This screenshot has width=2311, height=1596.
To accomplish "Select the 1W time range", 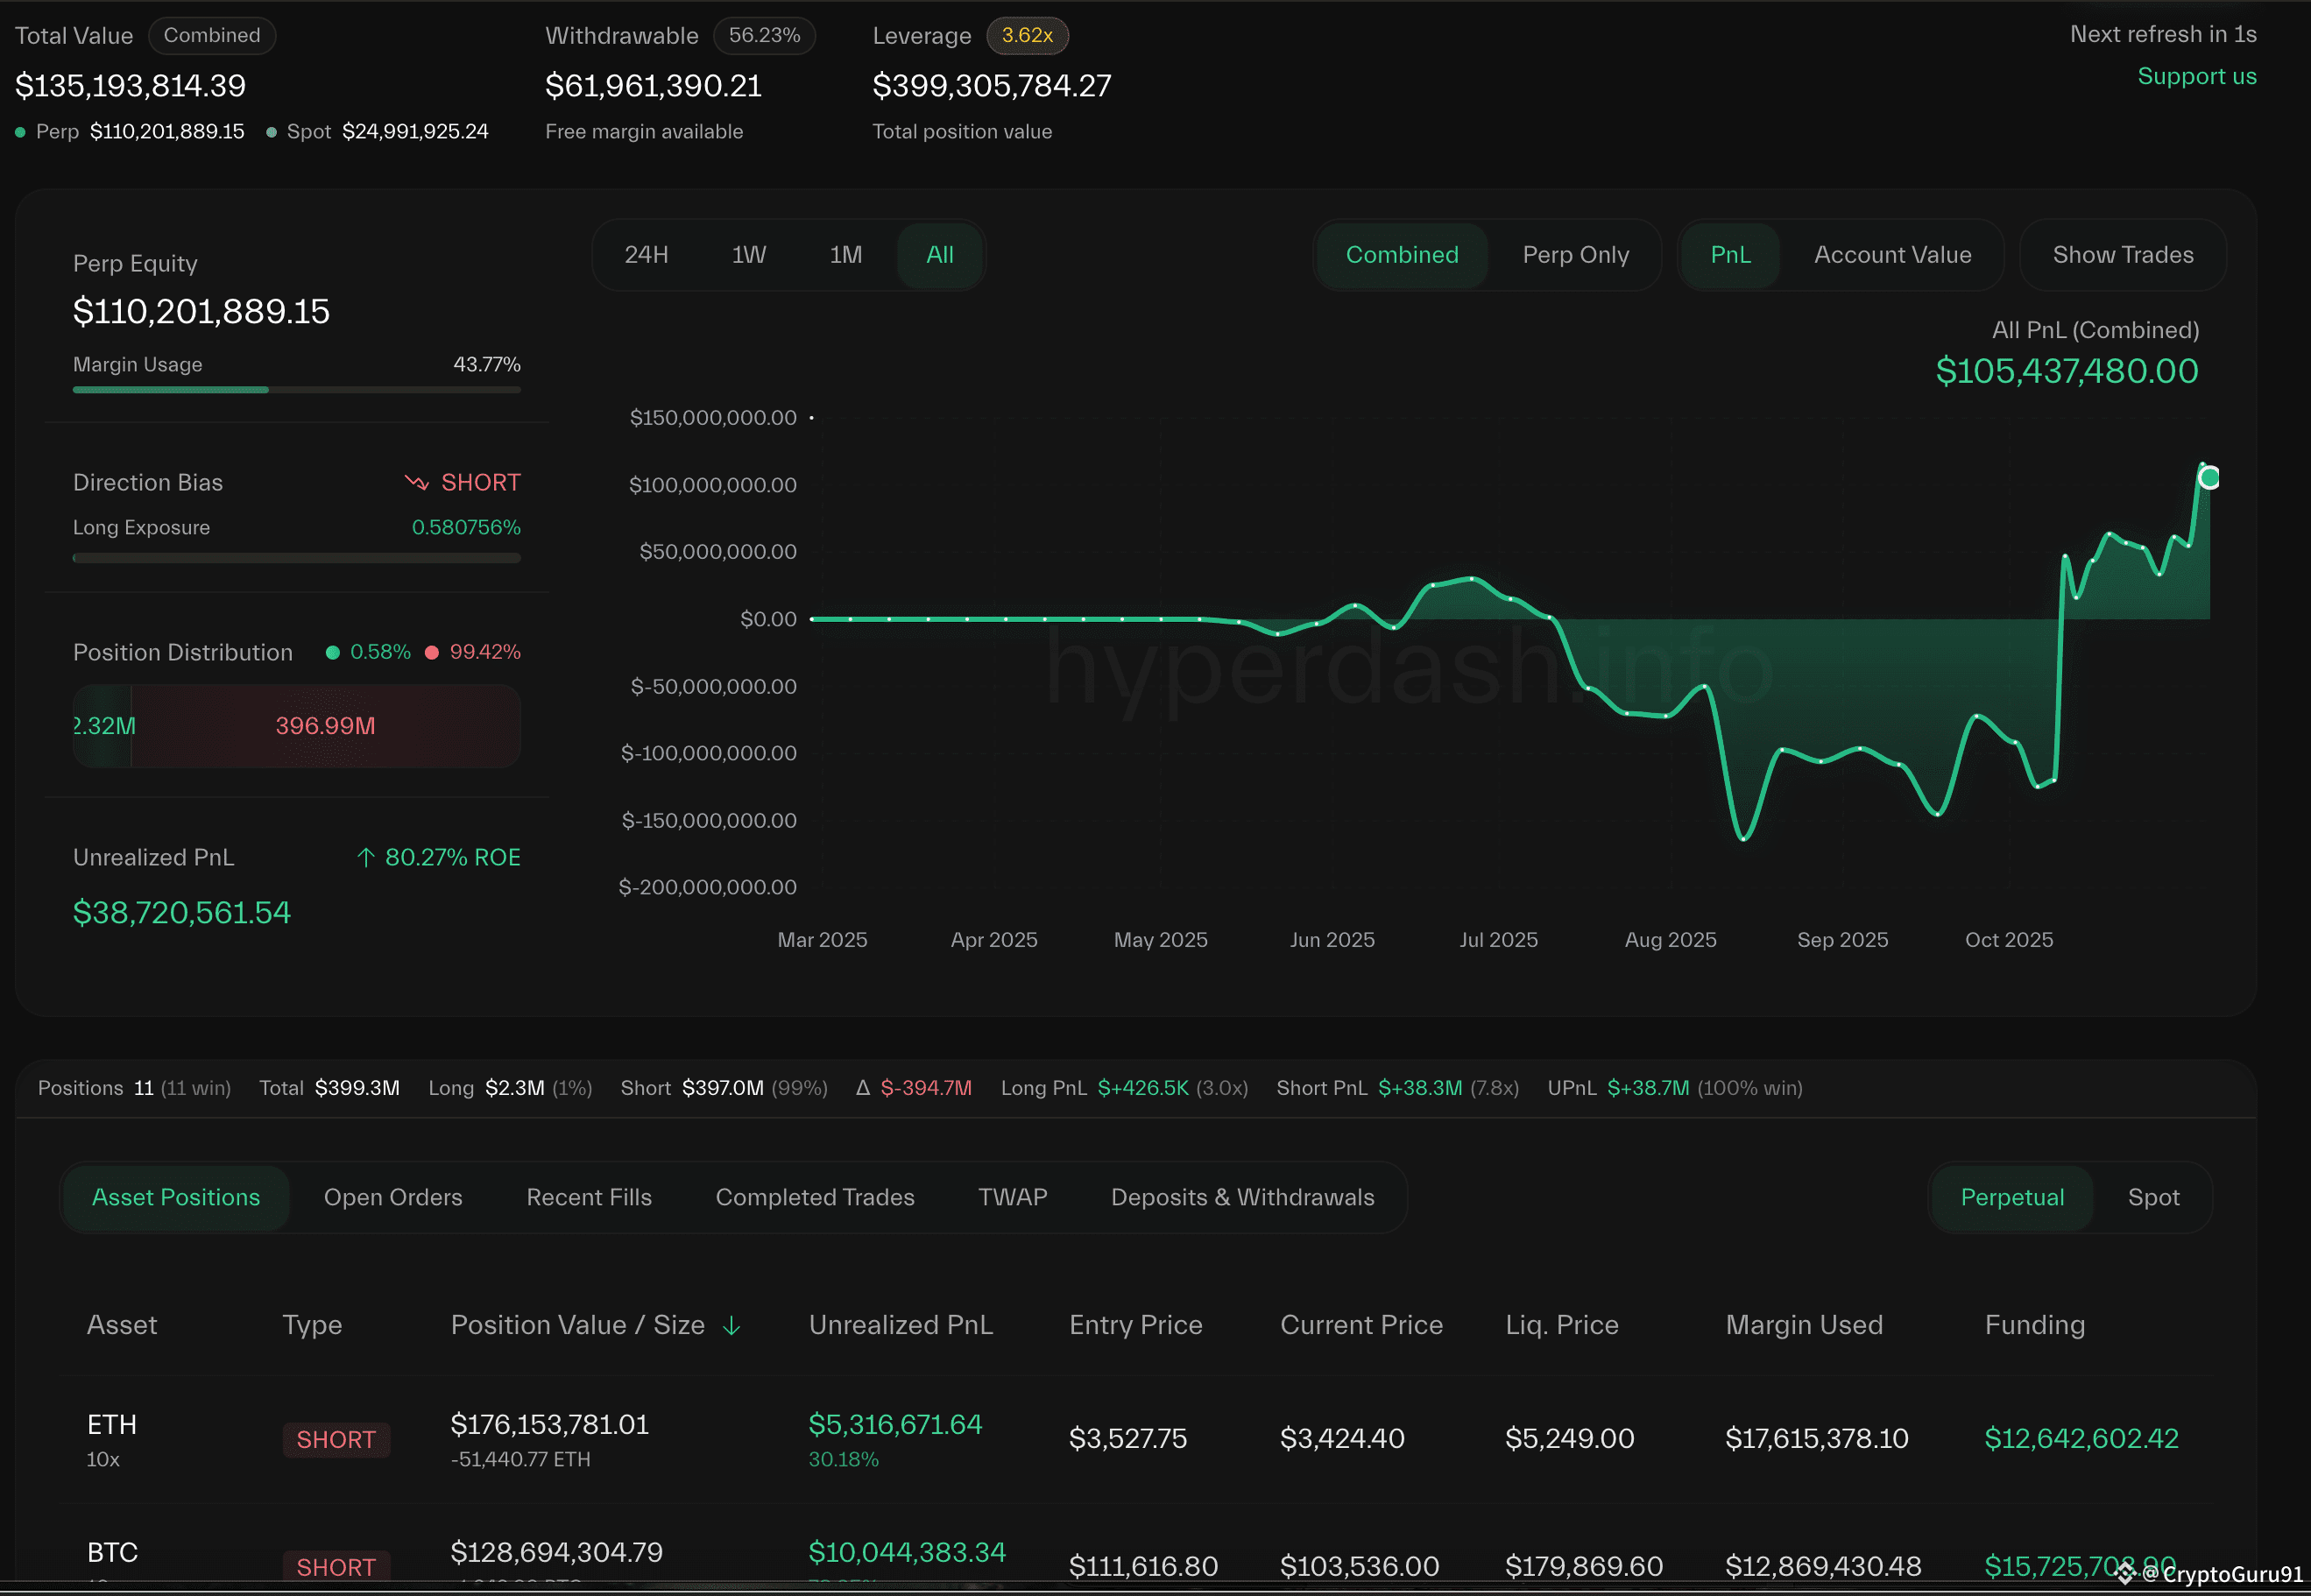I will coord(748,255).
